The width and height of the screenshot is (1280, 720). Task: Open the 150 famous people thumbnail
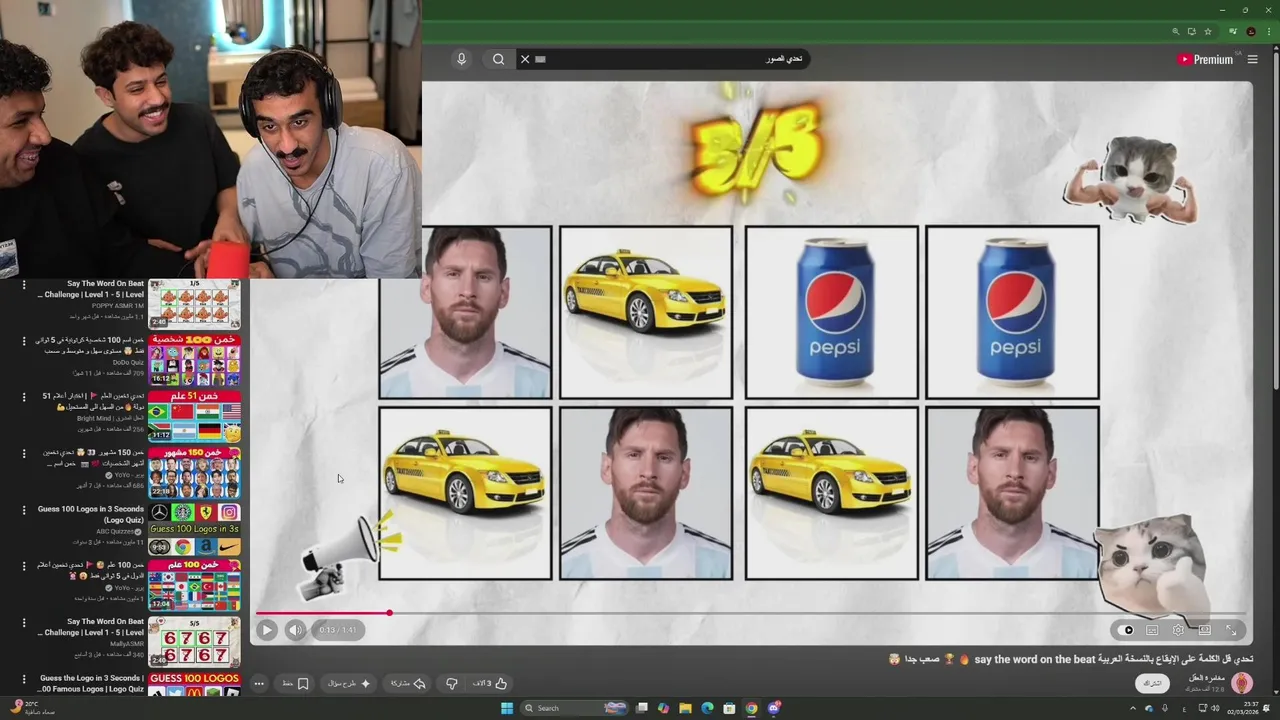[x=194, y=473]
